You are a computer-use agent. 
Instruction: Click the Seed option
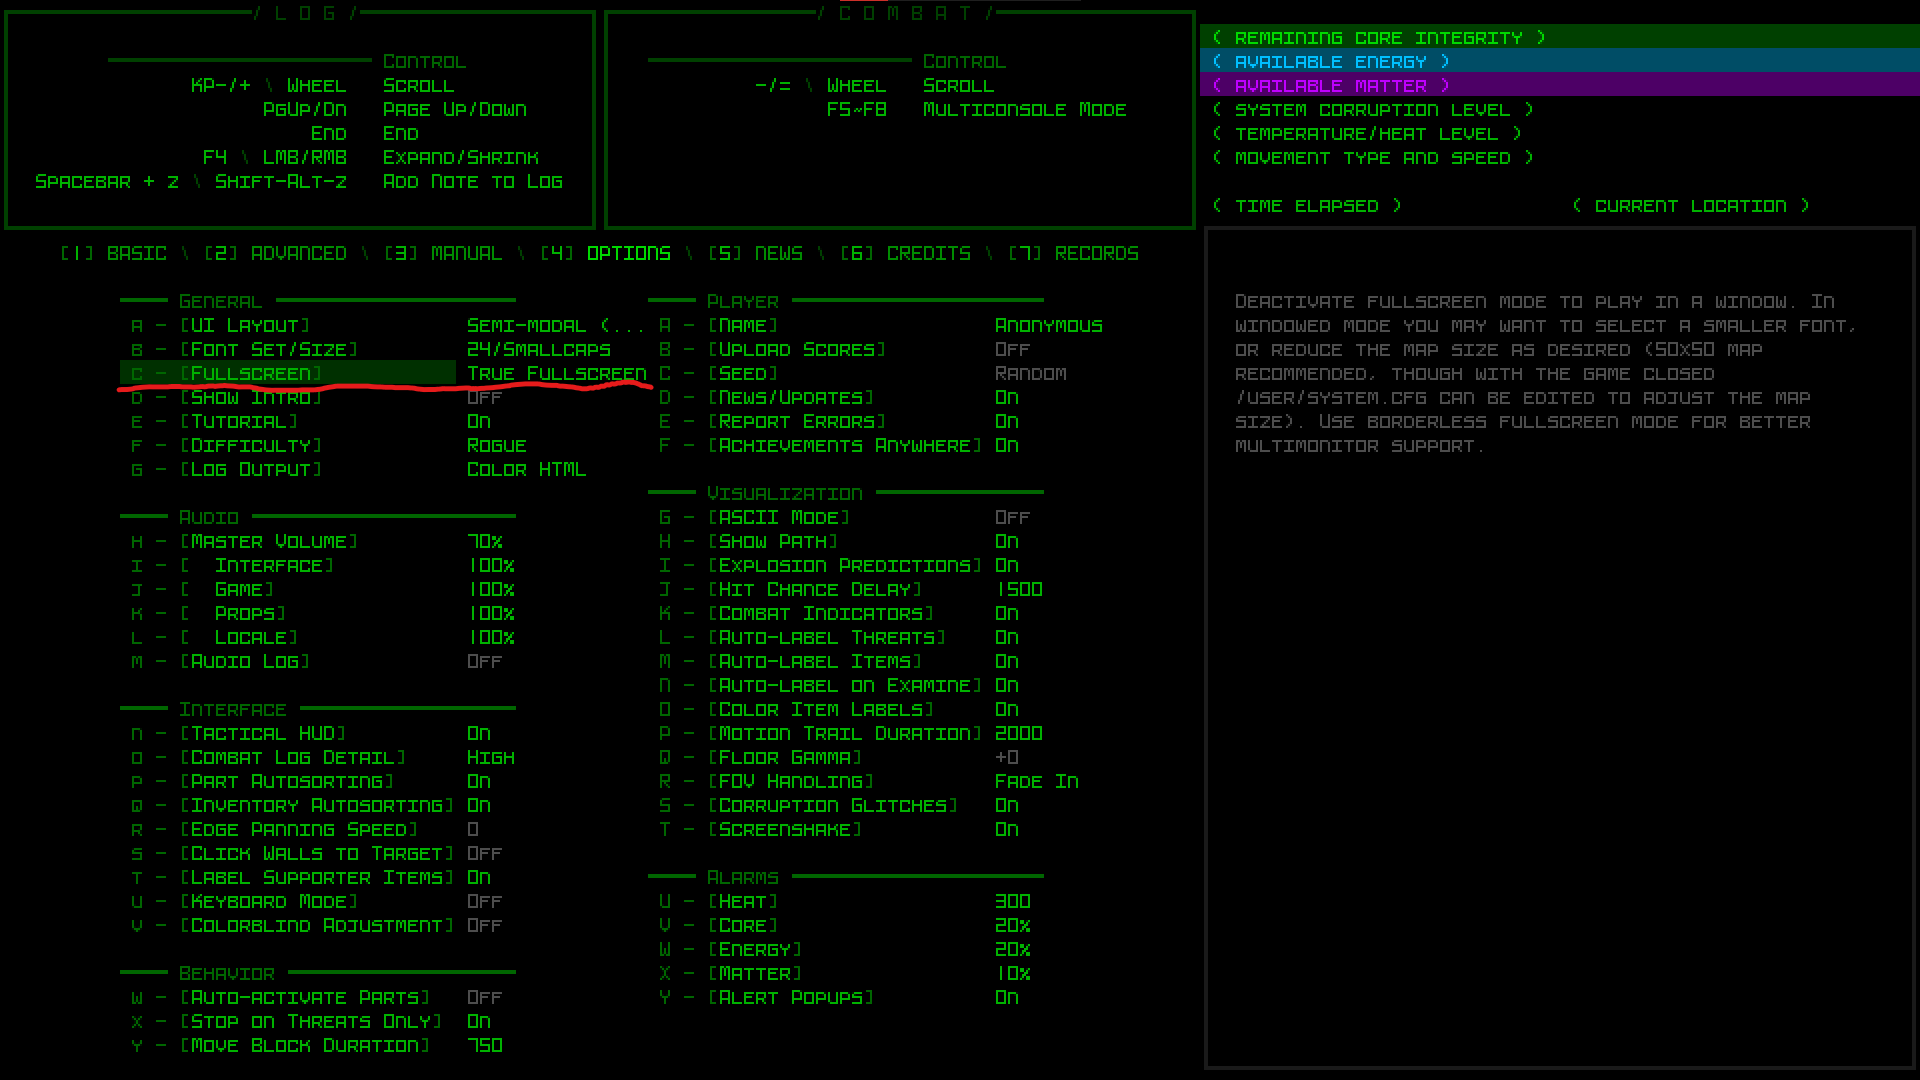coord(742,374)
